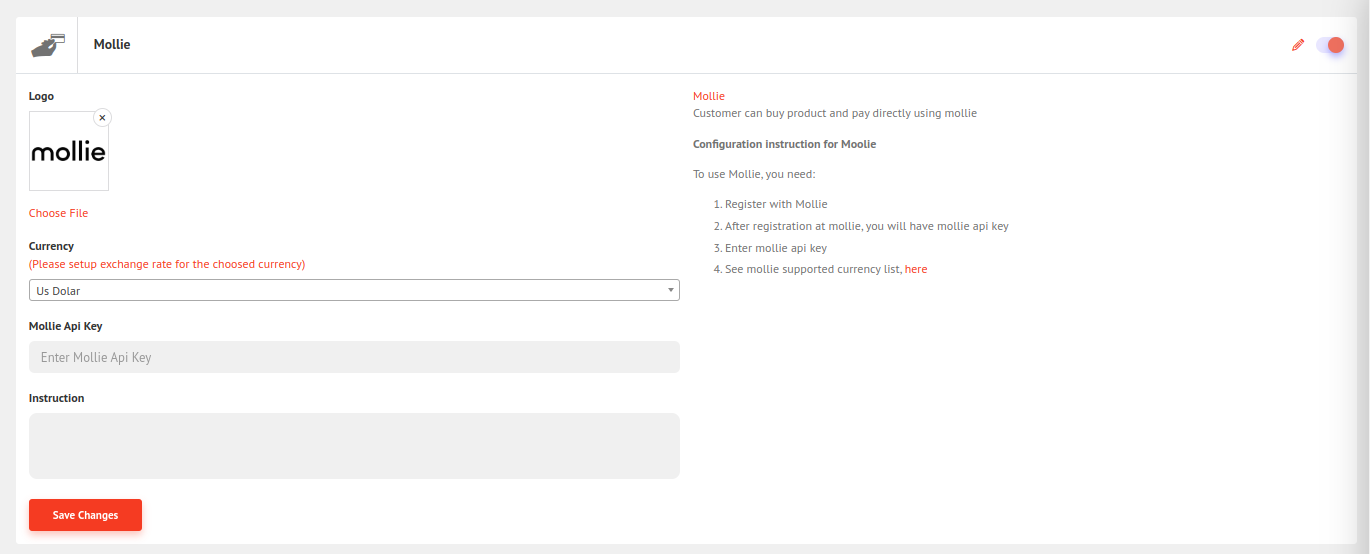Remove the Mollie logo with the X icon

point(102,118)
